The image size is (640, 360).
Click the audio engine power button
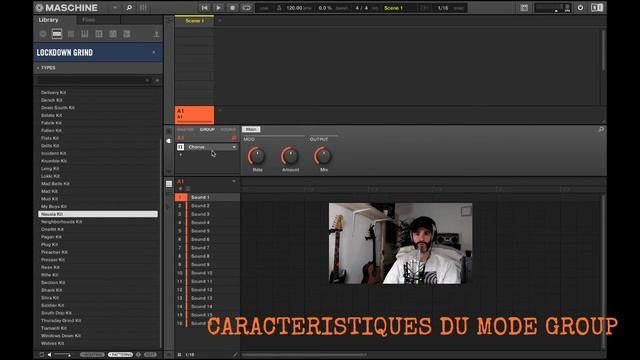point(580,8)
